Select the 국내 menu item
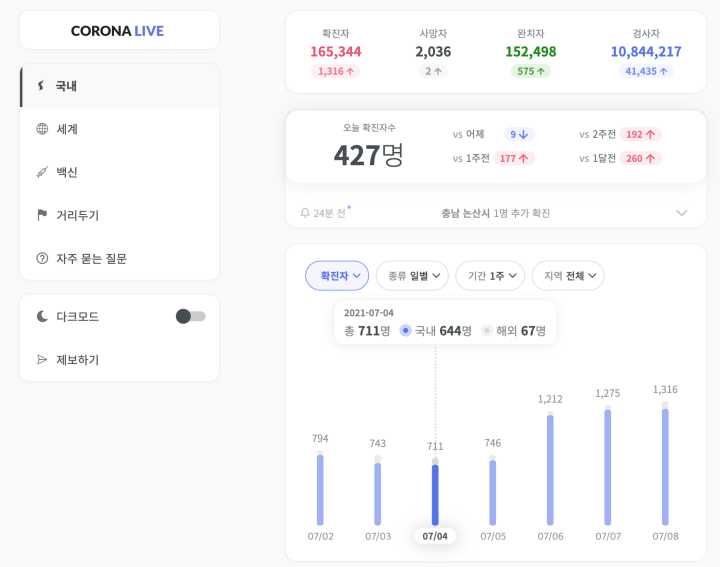The image size is (720, 567). pos(119,86)
